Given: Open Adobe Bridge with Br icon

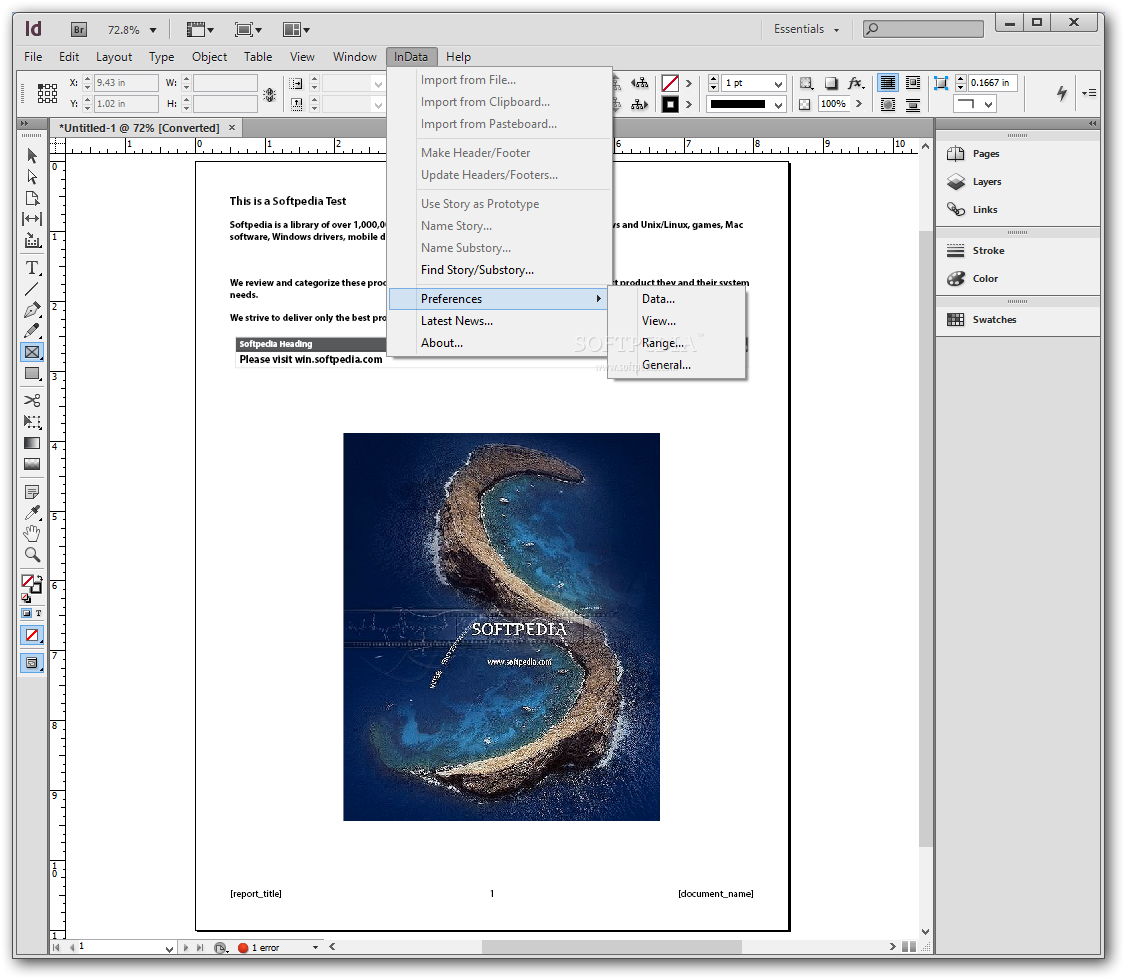Looking at the screenshot, I should pos(79,29).
